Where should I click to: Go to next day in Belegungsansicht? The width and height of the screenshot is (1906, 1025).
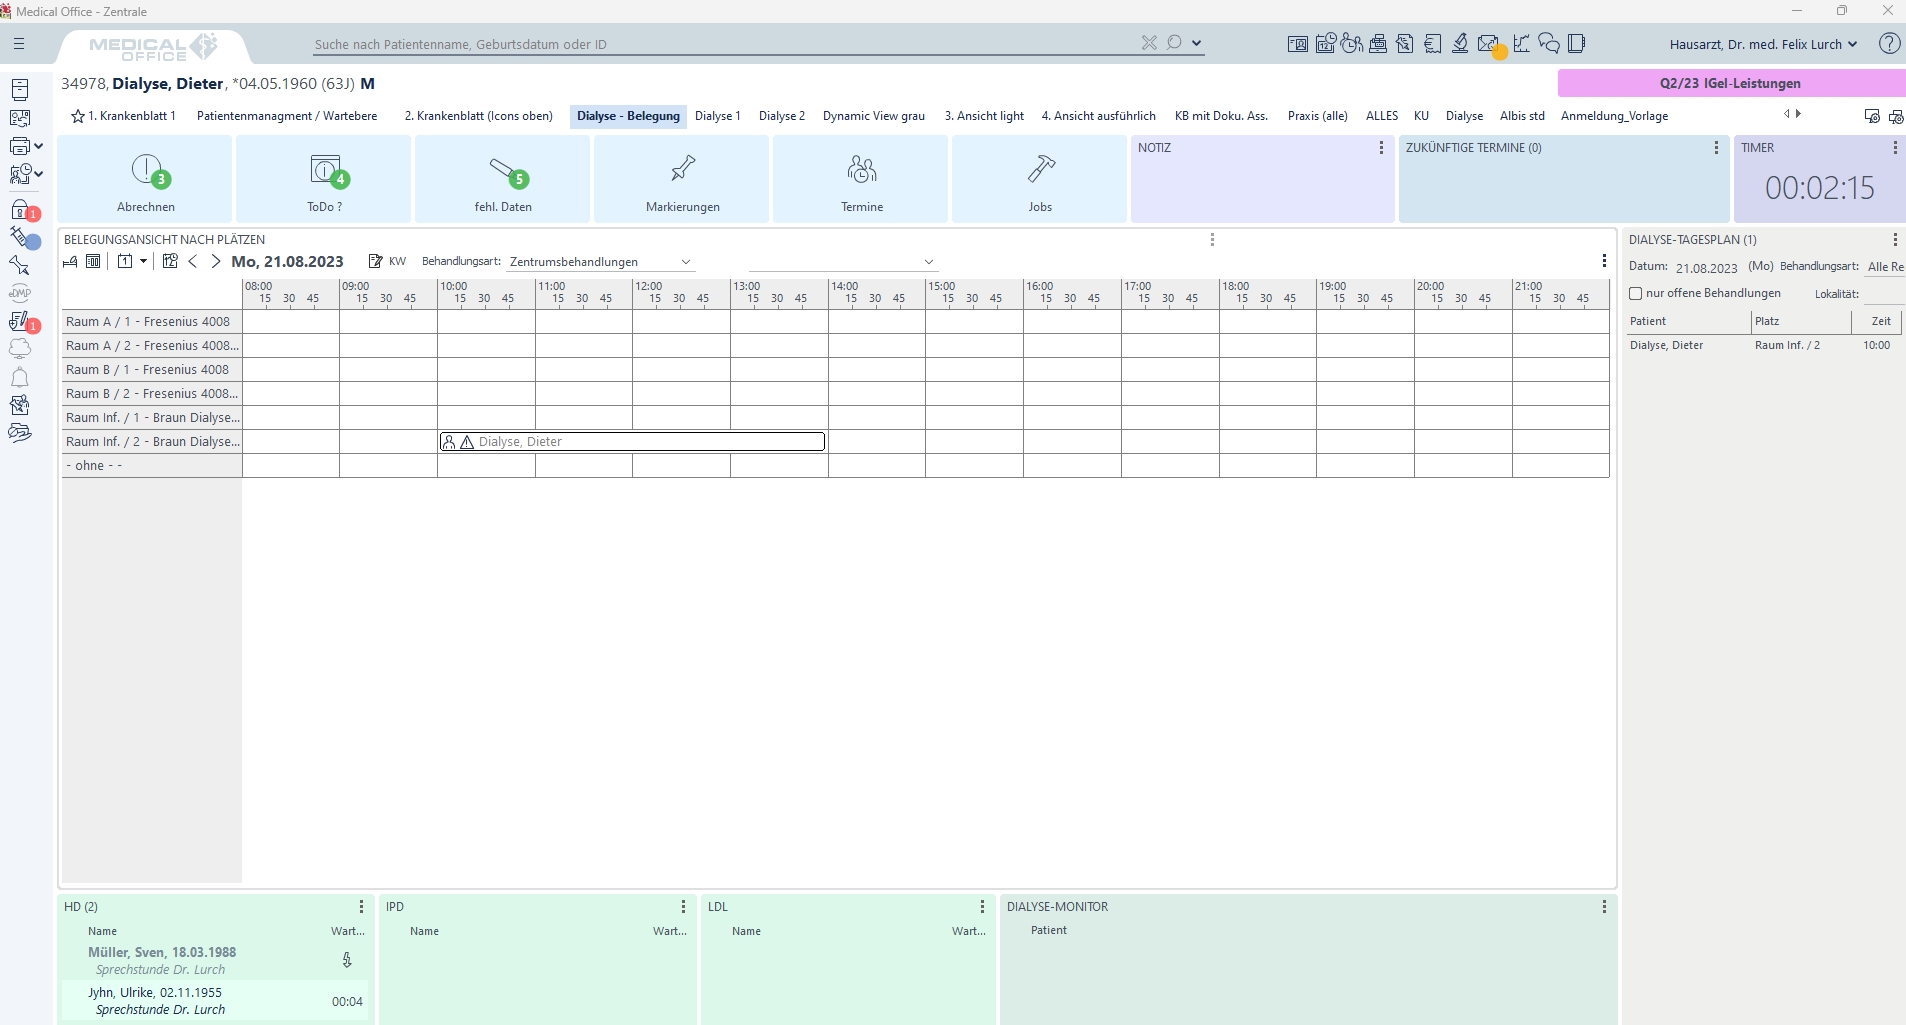click(x=215, y=261)
